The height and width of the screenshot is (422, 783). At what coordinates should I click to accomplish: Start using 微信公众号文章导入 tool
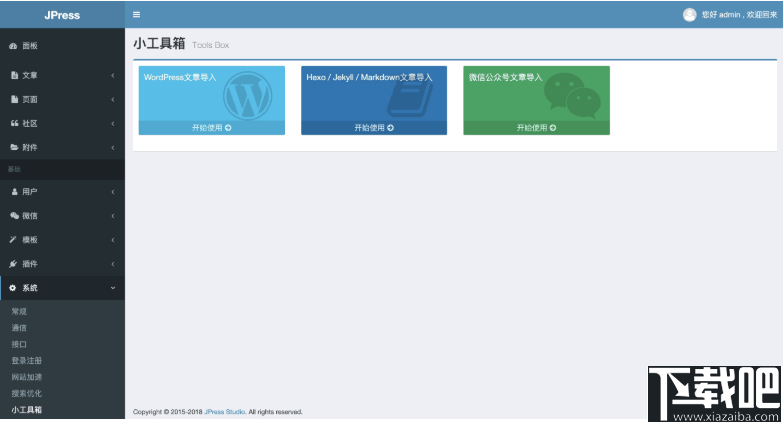pyautogui.click(x=536, y=128)
